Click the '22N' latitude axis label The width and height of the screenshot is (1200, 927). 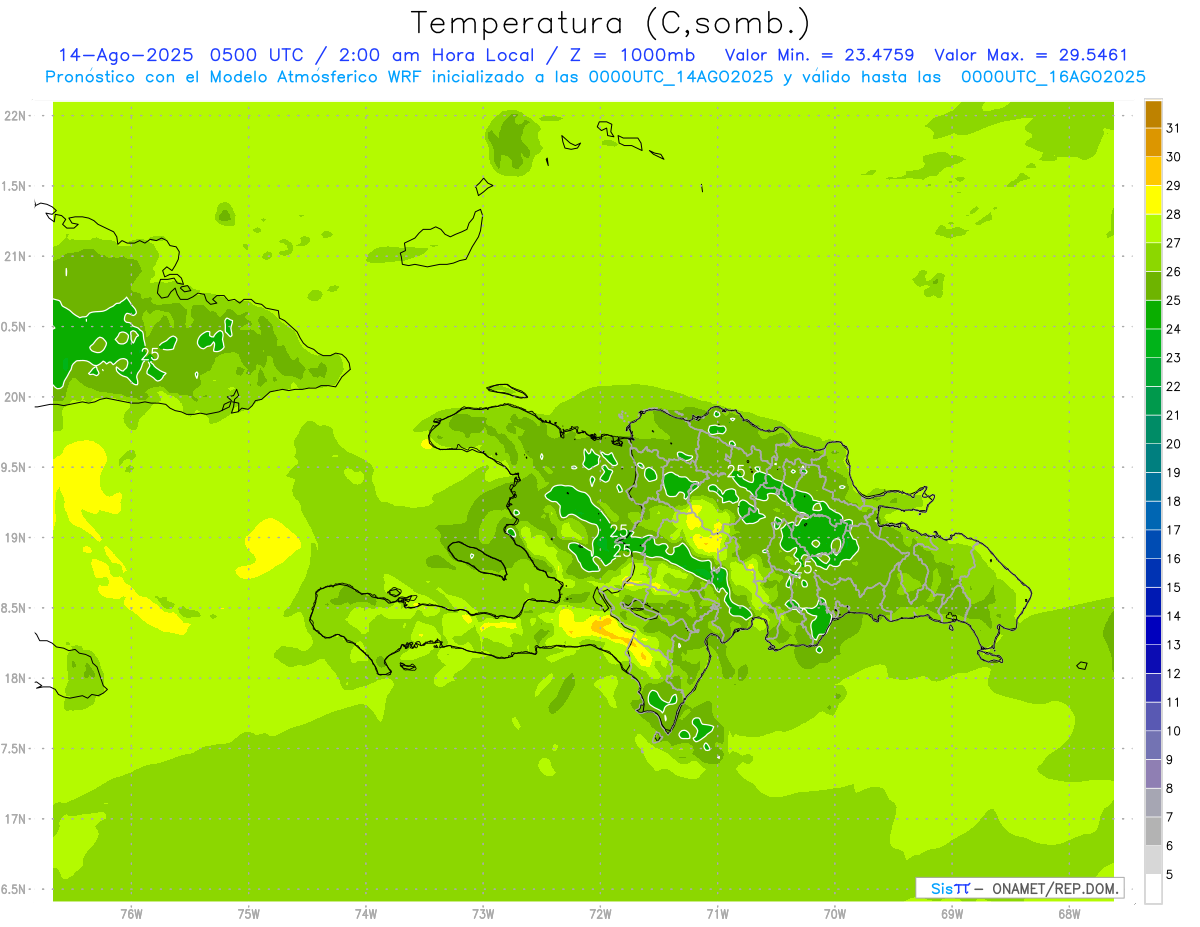(15, 116)
